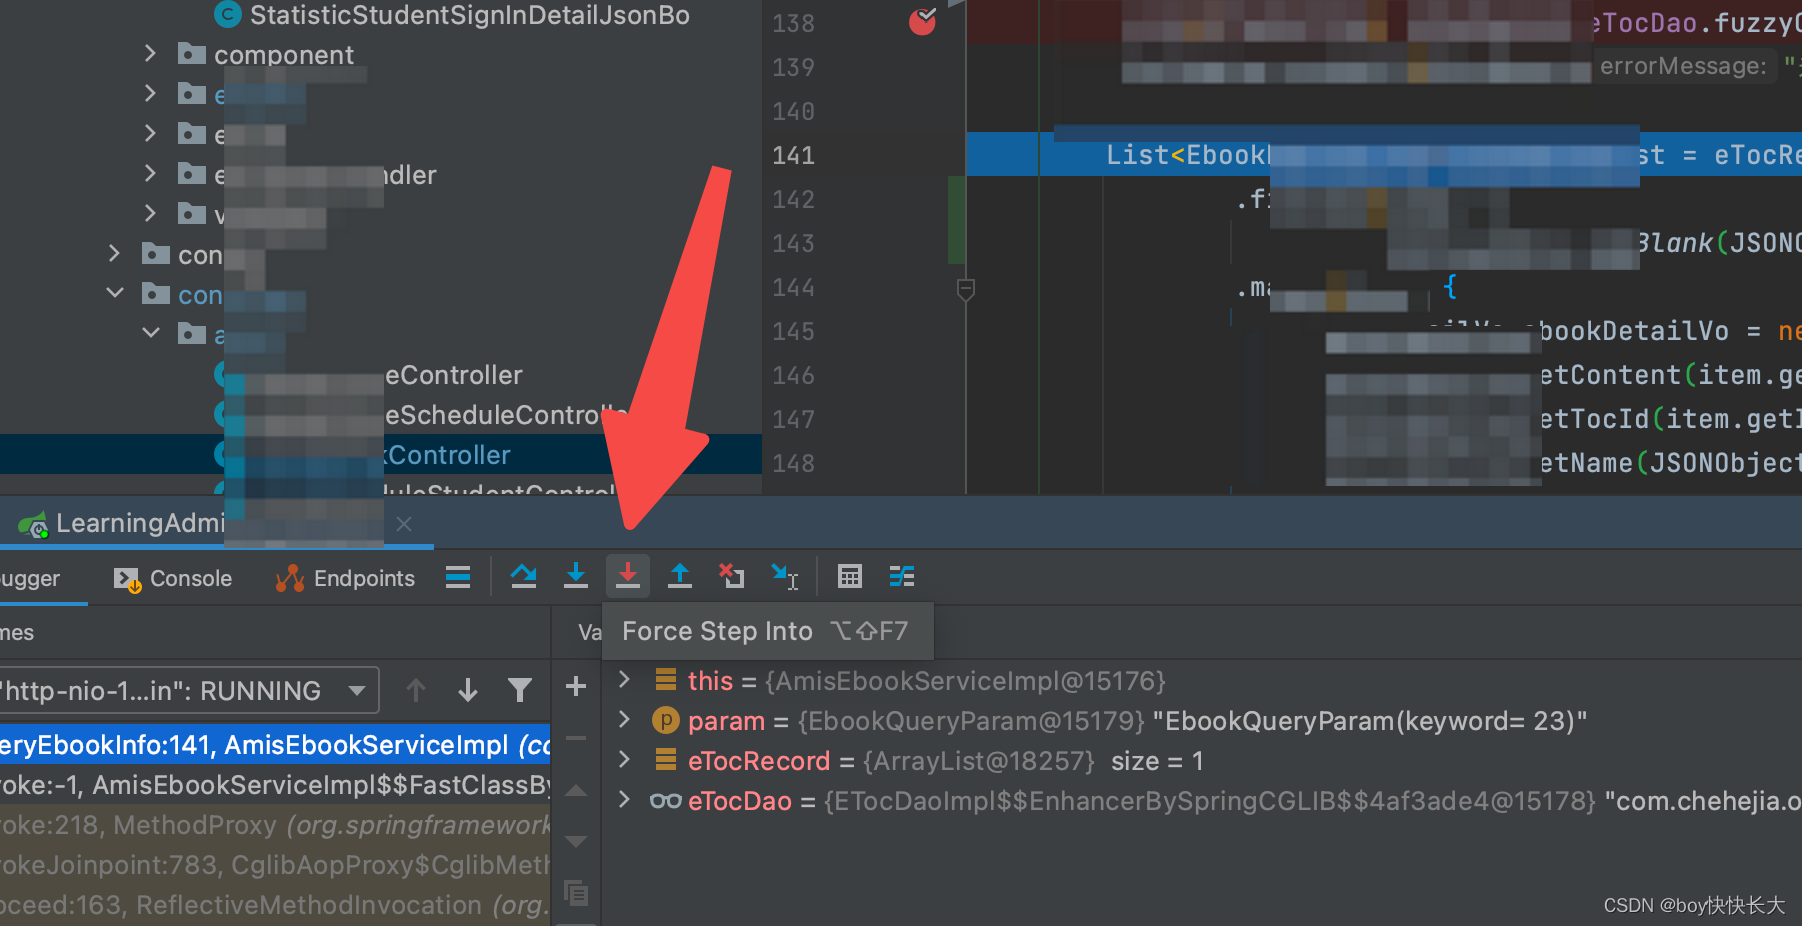Viewport: 1802px width, 926px height.
Task: Click the eTocRecord size = 1 value
Action: 1157,761
